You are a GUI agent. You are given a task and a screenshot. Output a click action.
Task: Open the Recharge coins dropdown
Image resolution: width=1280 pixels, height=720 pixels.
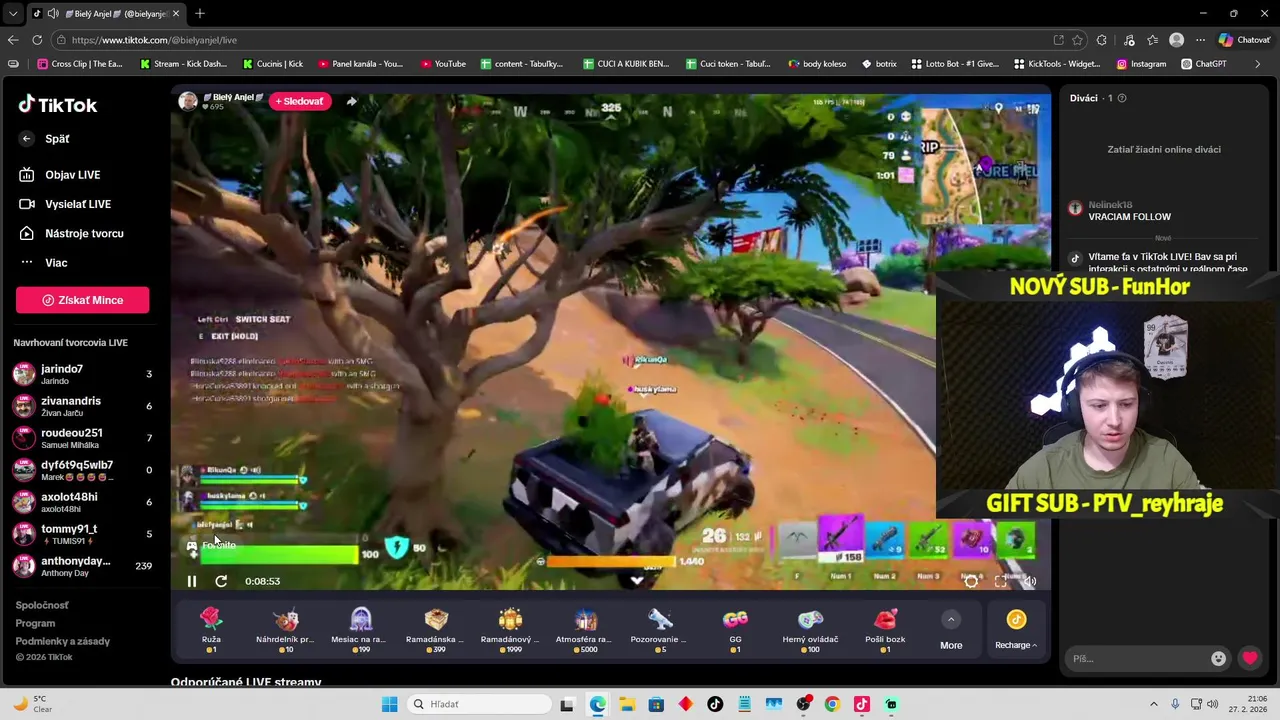1016,631
